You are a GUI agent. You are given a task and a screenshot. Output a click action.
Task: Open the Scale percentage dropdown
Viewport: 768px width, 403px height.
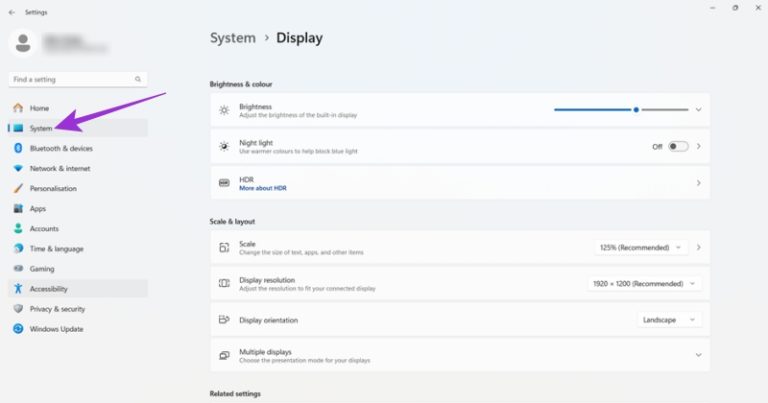(644, 247)
